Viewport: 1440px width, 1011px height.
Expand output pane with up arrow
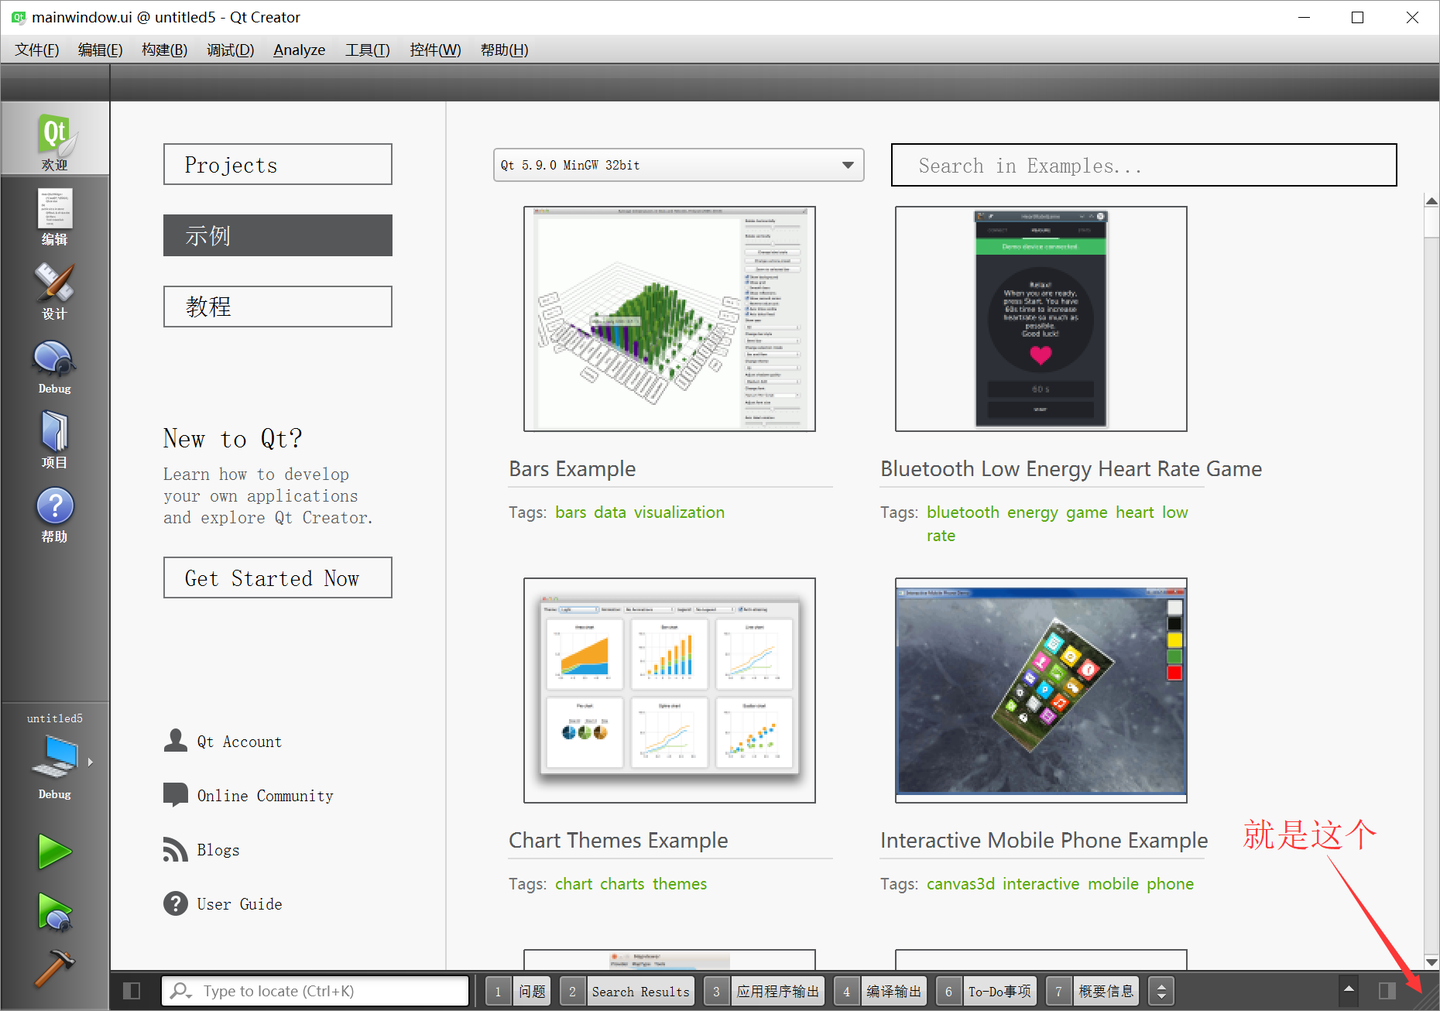[1349, 990]
